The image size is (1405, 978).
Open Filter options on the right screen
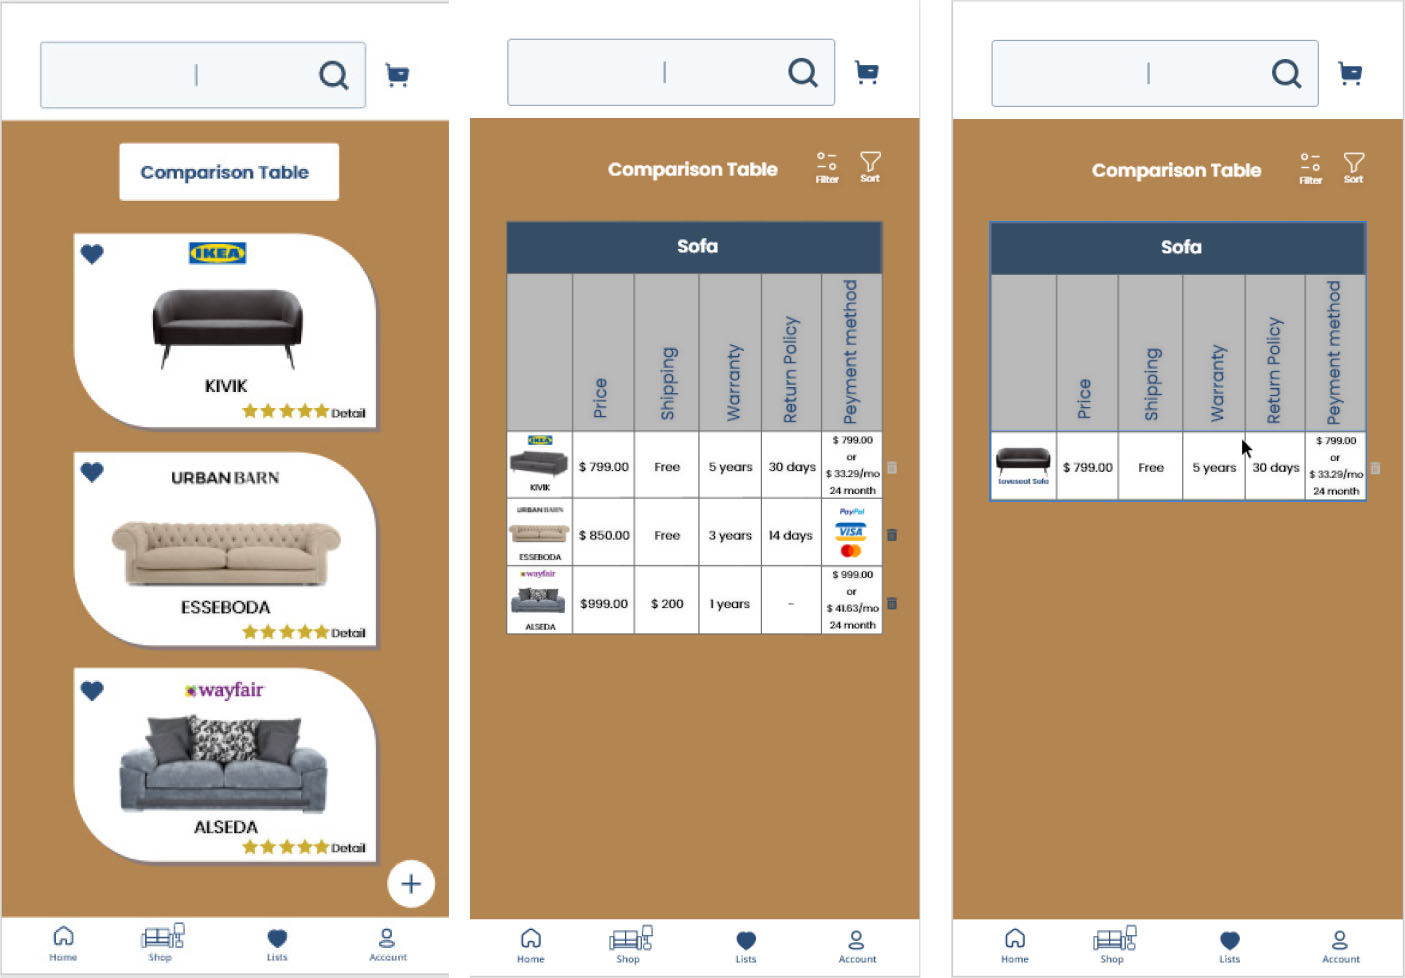[1310, 167]
